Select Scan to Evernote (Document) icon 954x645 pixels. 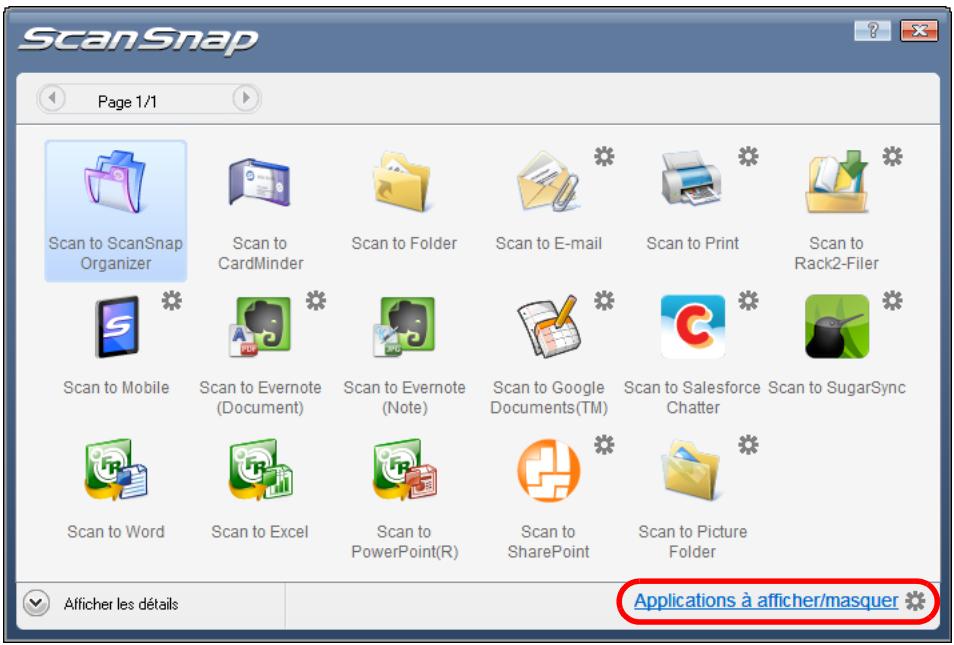click(260, 326)
